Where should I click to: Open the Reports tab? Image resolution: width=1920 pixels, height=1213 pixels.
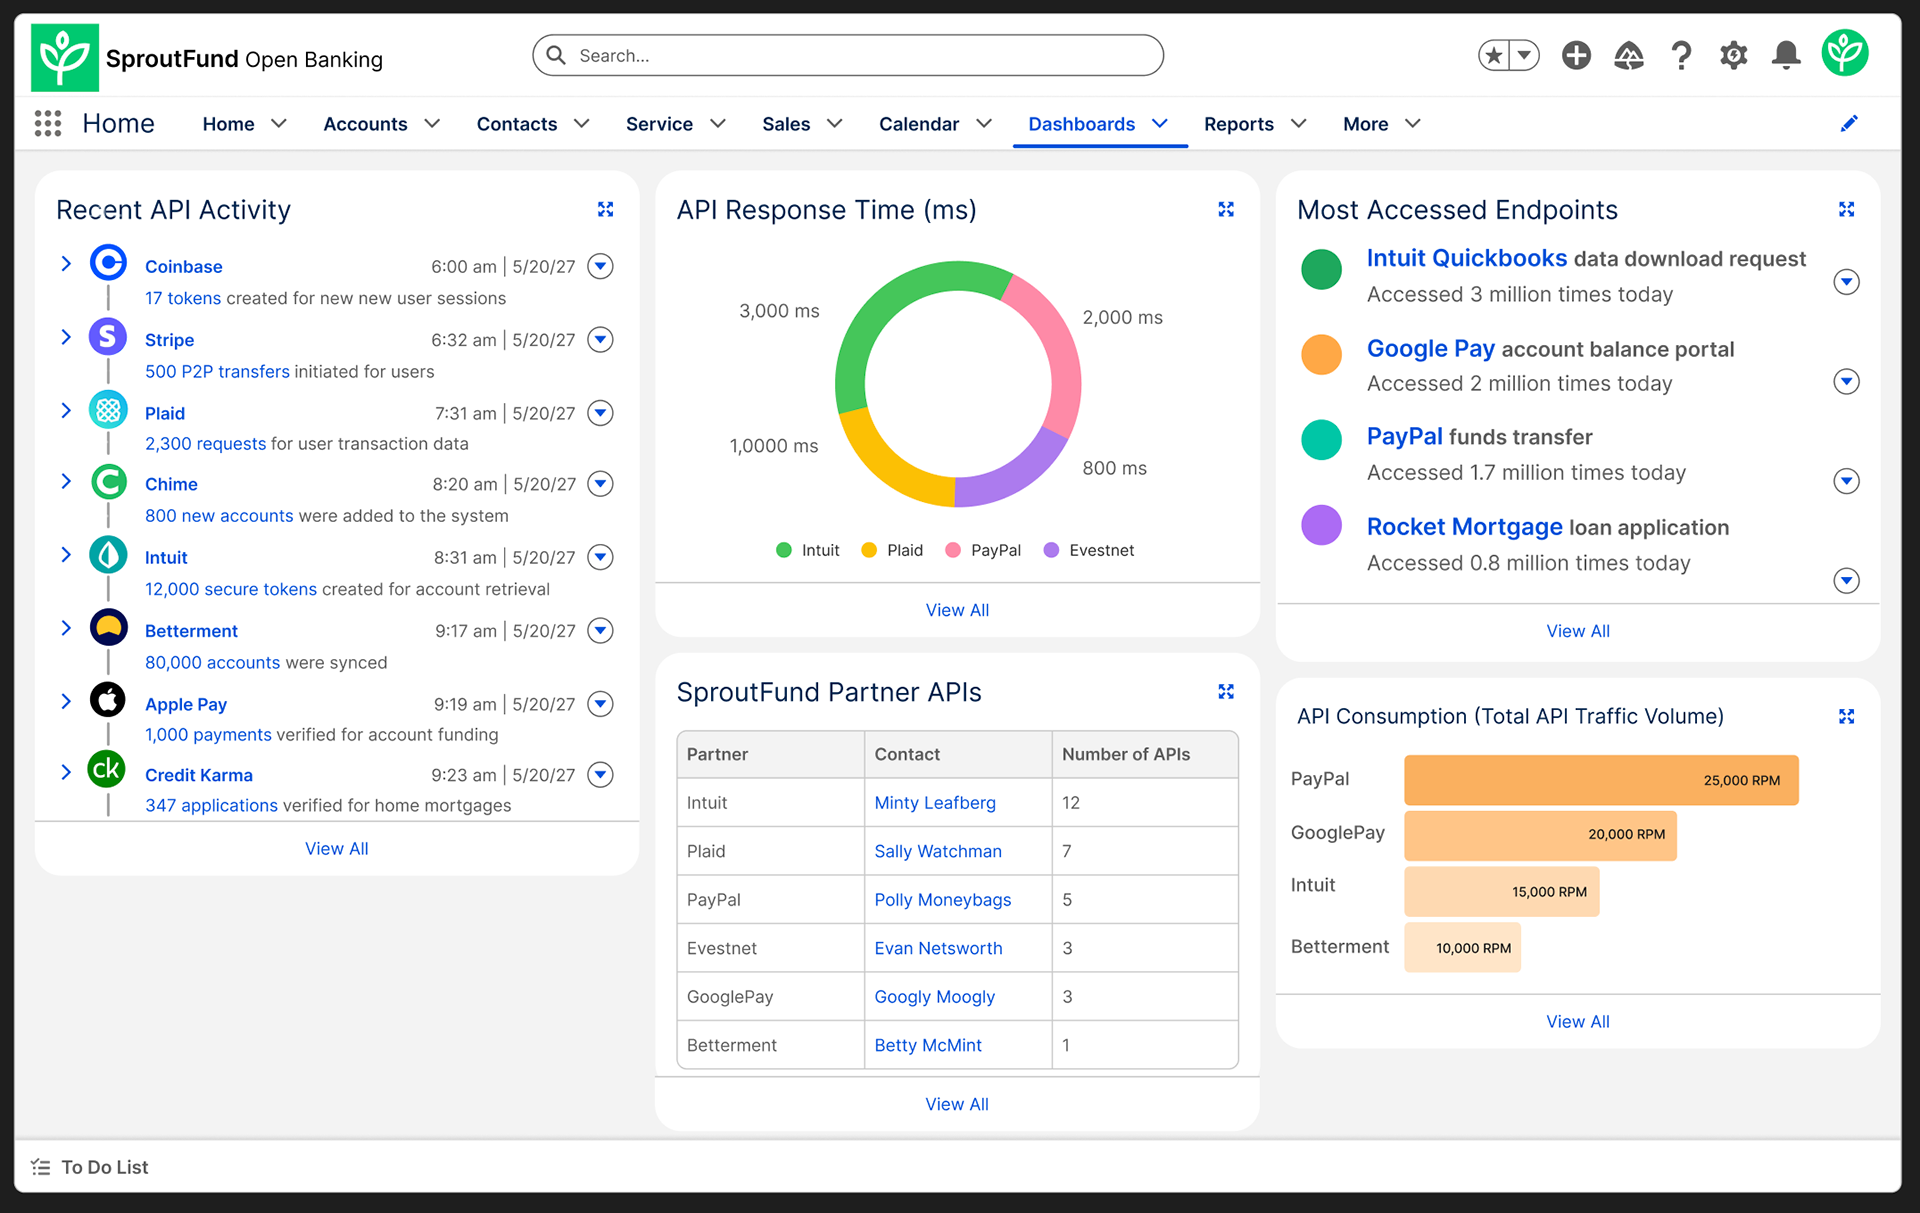pyautogui.click(x=1238, y=124)
